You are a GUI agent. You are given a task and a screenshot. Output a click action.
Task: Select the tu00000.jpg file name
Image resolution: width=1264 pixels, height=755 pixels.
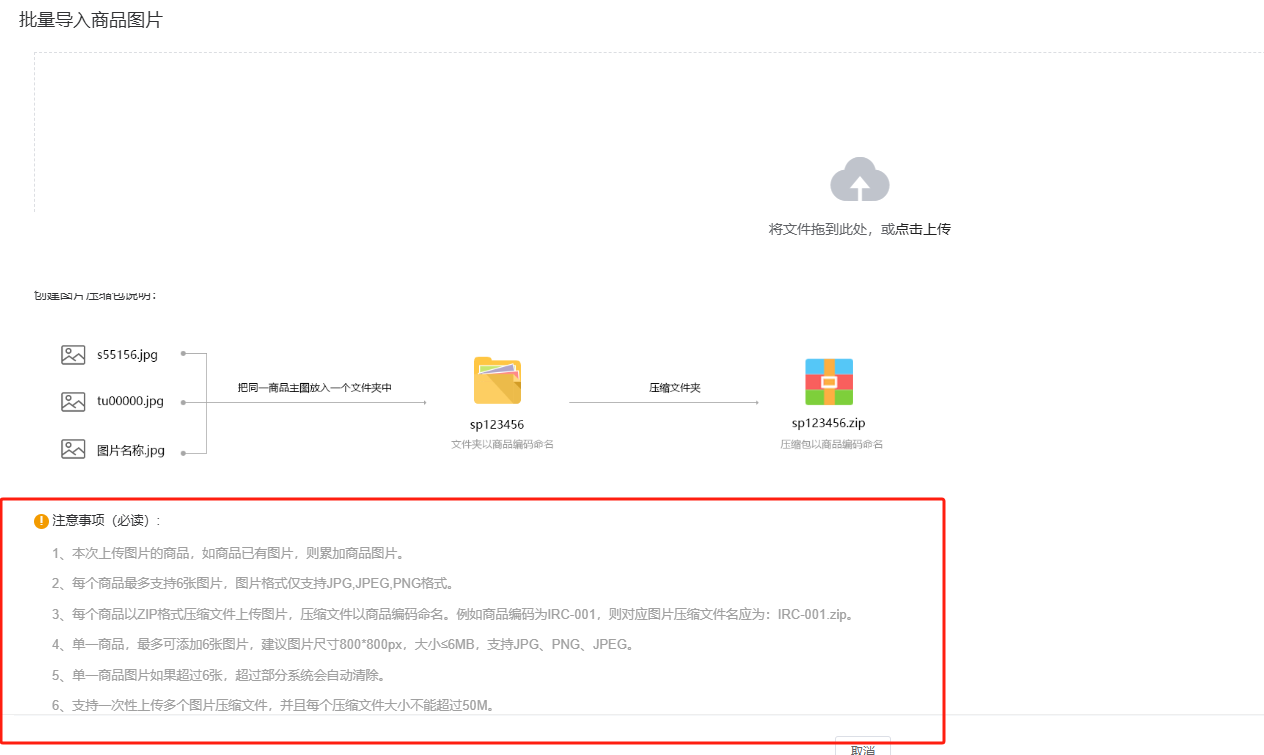[x=130, y=402]
